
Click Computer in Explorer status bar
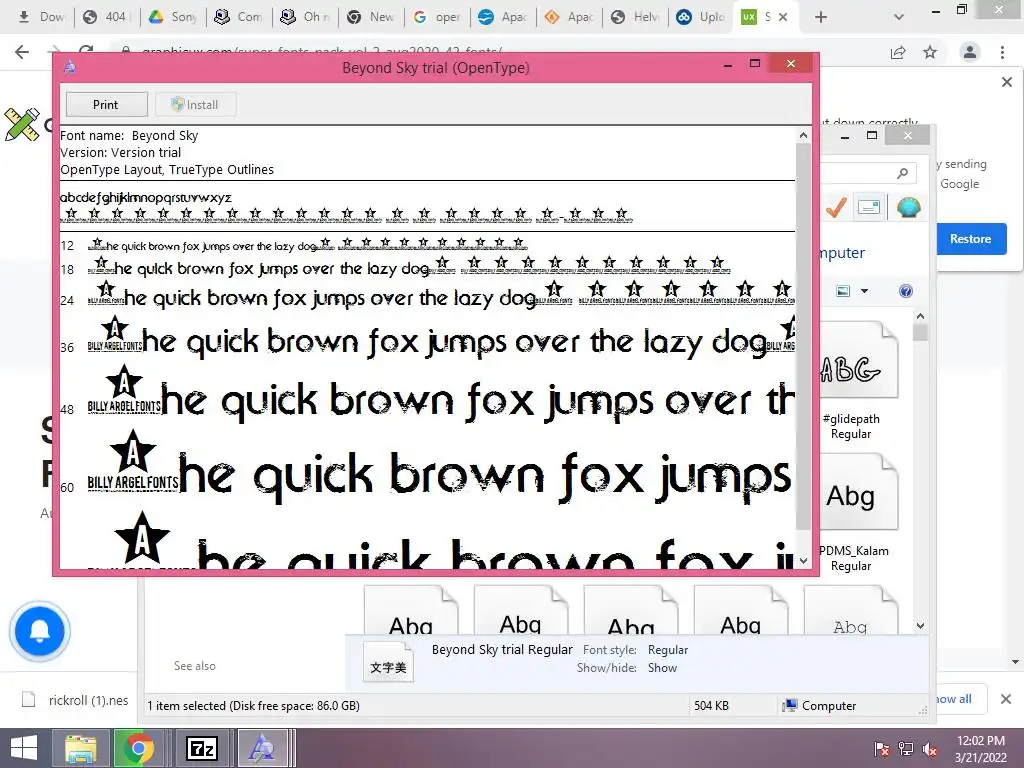(819, 705)
